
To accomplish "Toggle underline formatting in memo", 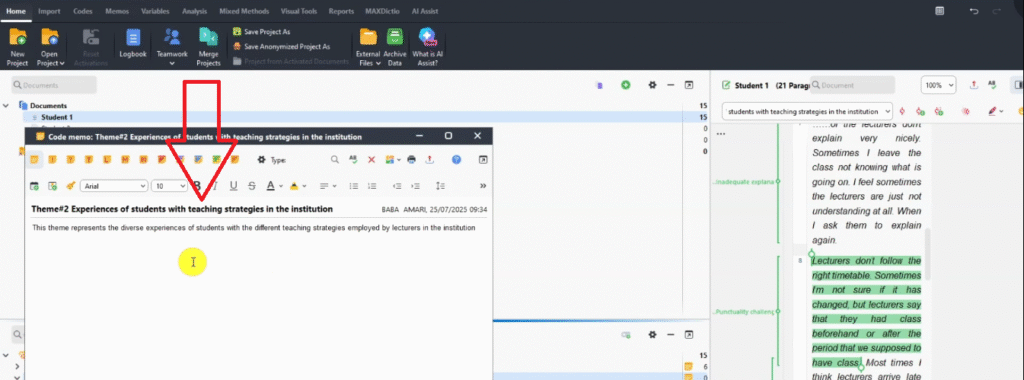I will point(233,186).
